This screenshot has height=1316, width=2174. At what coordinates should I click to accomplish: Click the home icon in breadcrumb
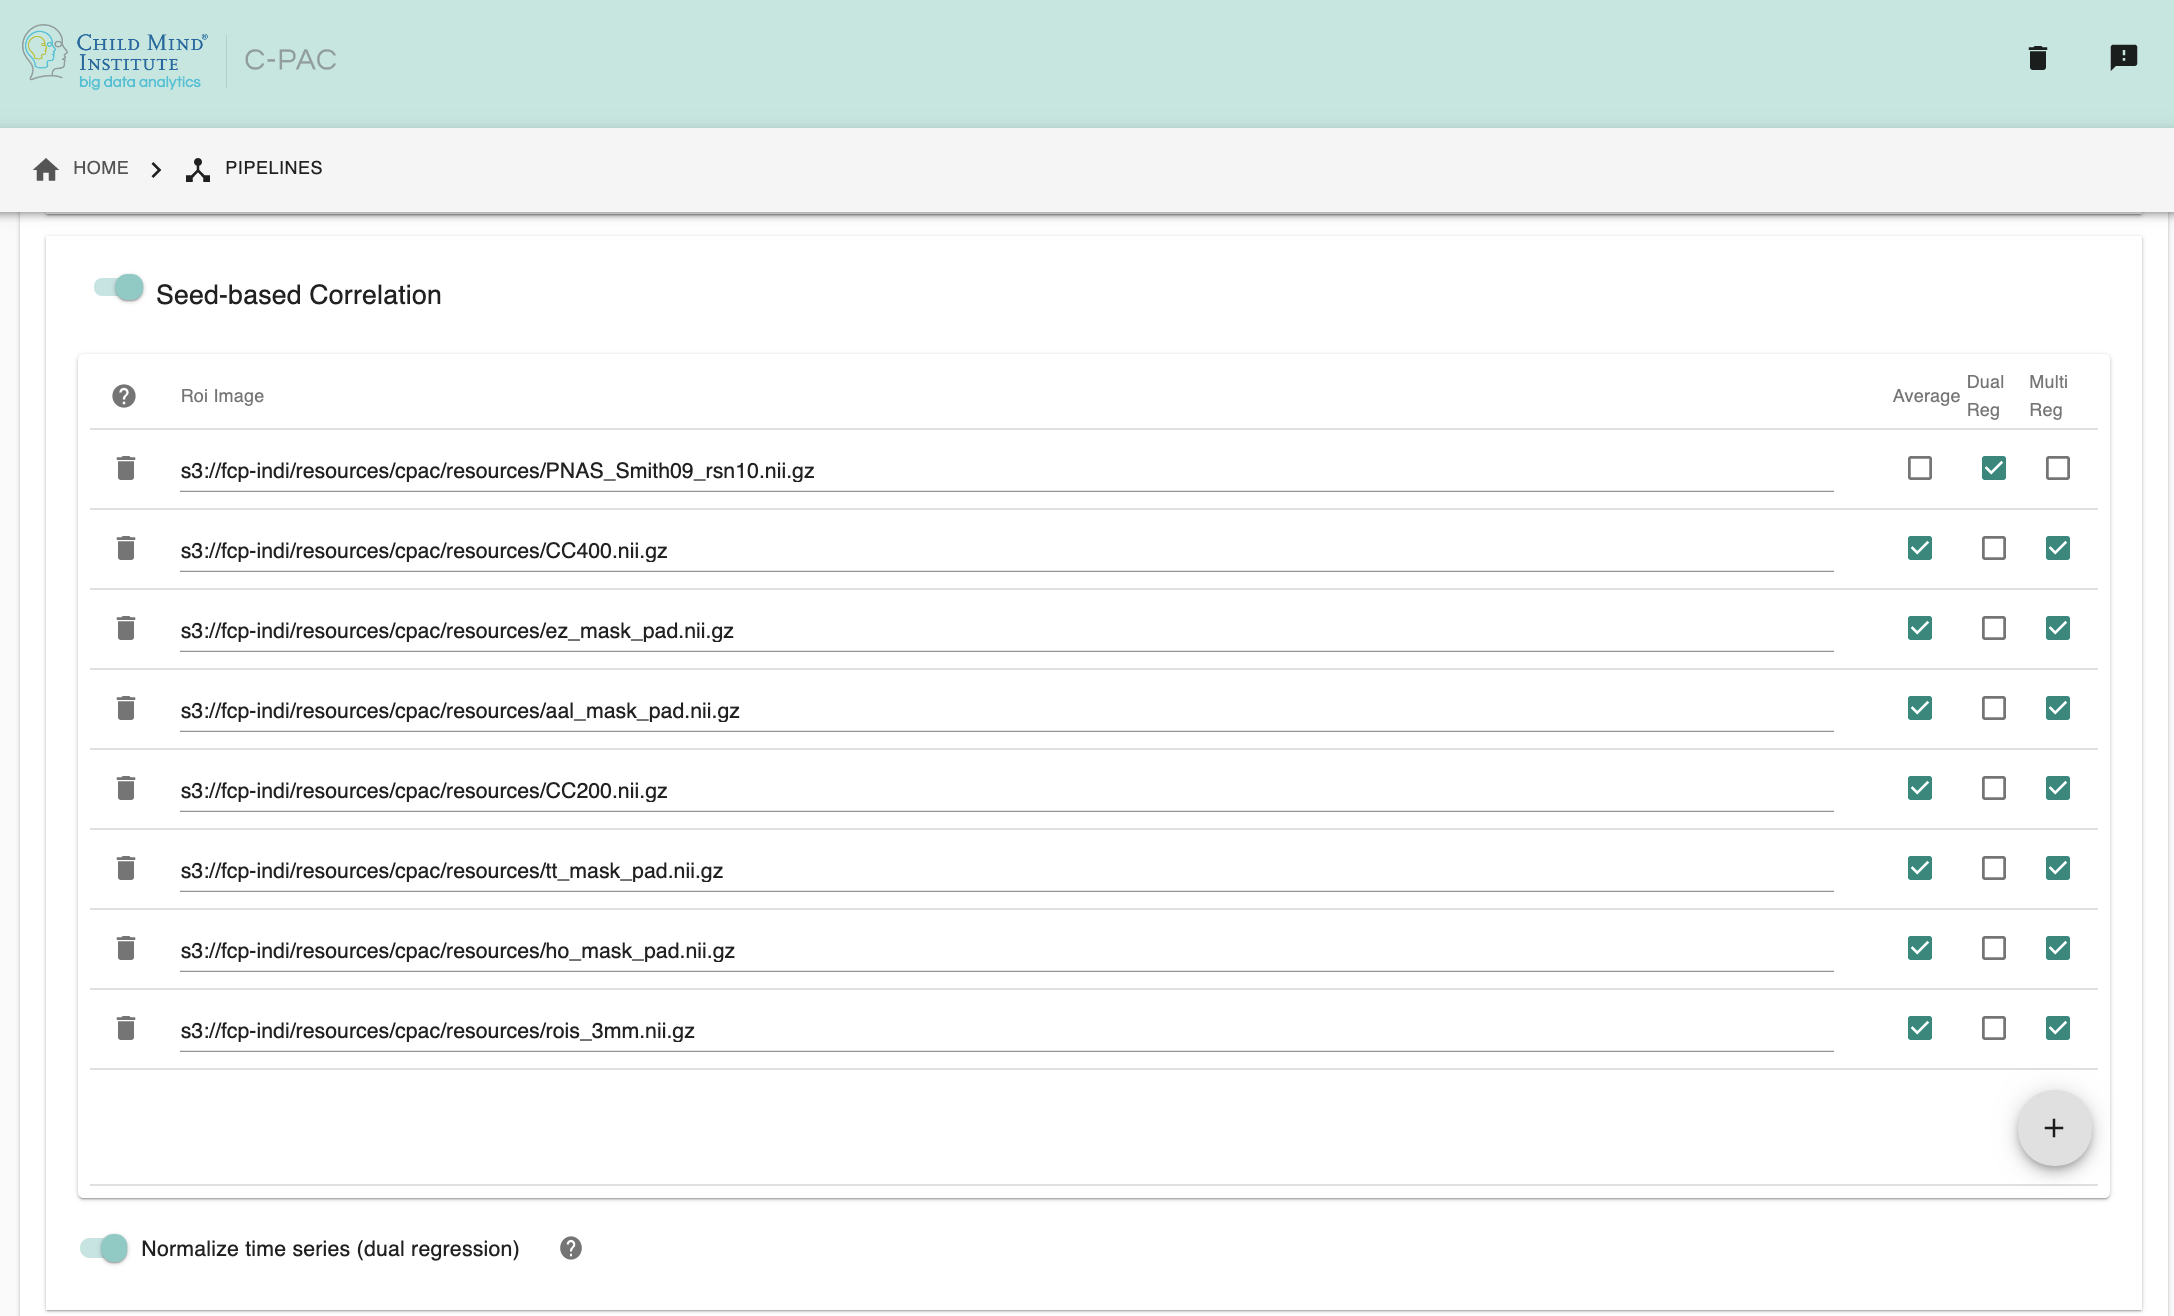46,169
